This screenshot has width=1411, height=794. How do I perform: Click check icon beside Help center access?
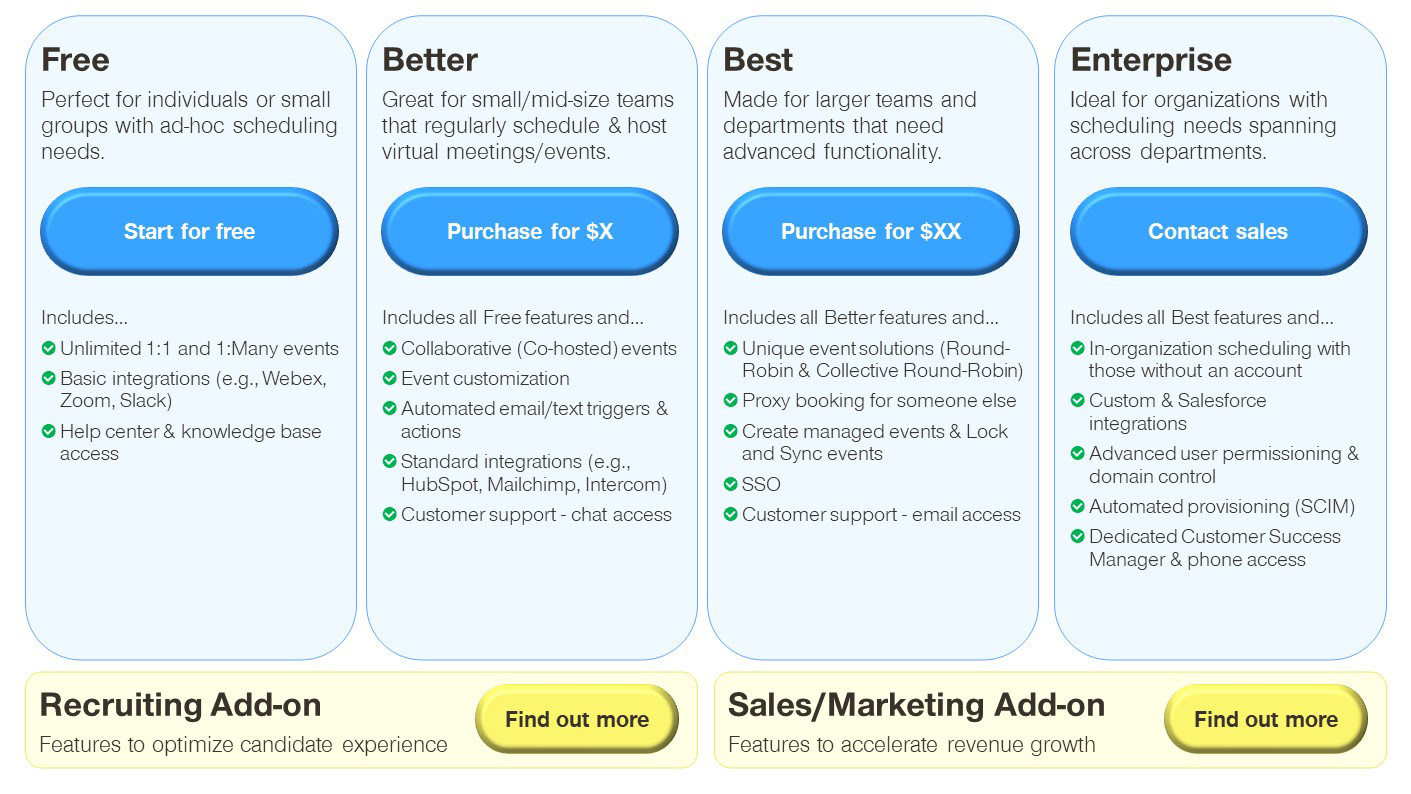pos(48,432)
